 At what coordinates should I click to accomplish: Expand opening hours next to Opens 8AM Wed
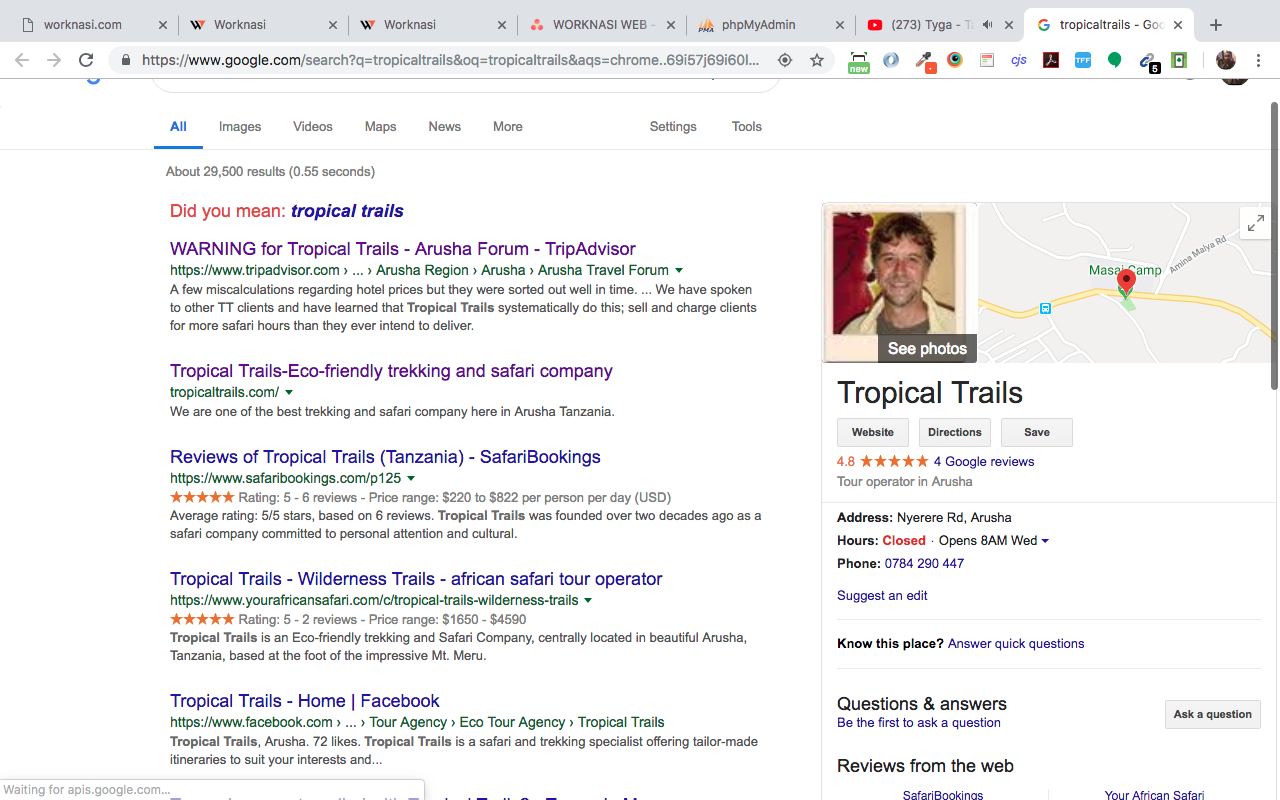[x=1046, y=541]
